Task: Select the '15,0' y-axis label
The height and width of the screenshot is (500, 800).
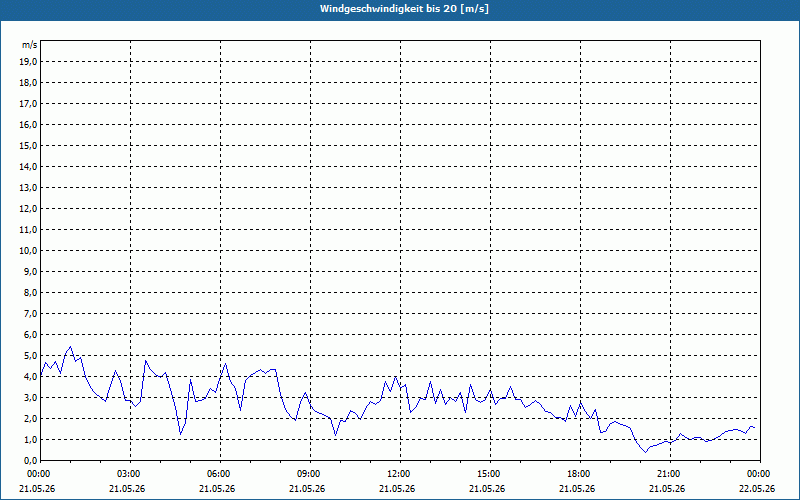Action: (28, 145)
